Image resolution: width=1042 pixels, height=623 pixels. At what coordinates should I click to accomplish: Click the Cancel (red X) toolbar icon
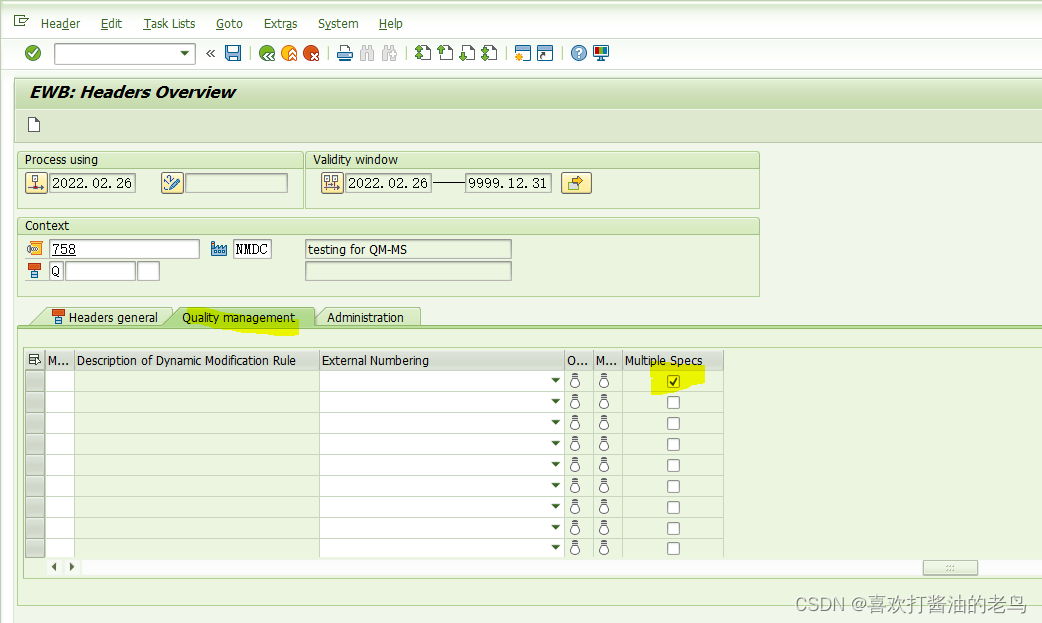click(x=311, y=53)
